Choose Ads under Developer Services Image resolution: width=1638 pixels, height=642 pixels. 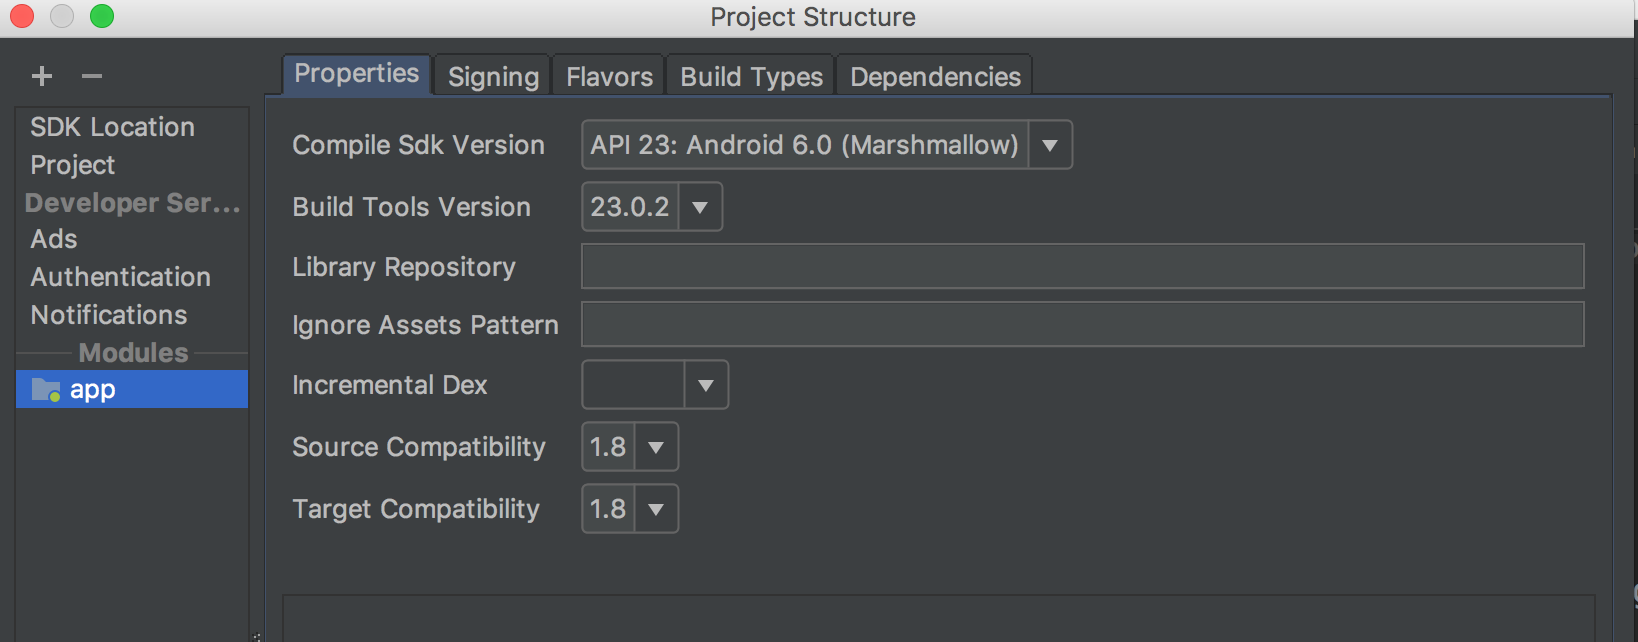(x=54, y=239)
